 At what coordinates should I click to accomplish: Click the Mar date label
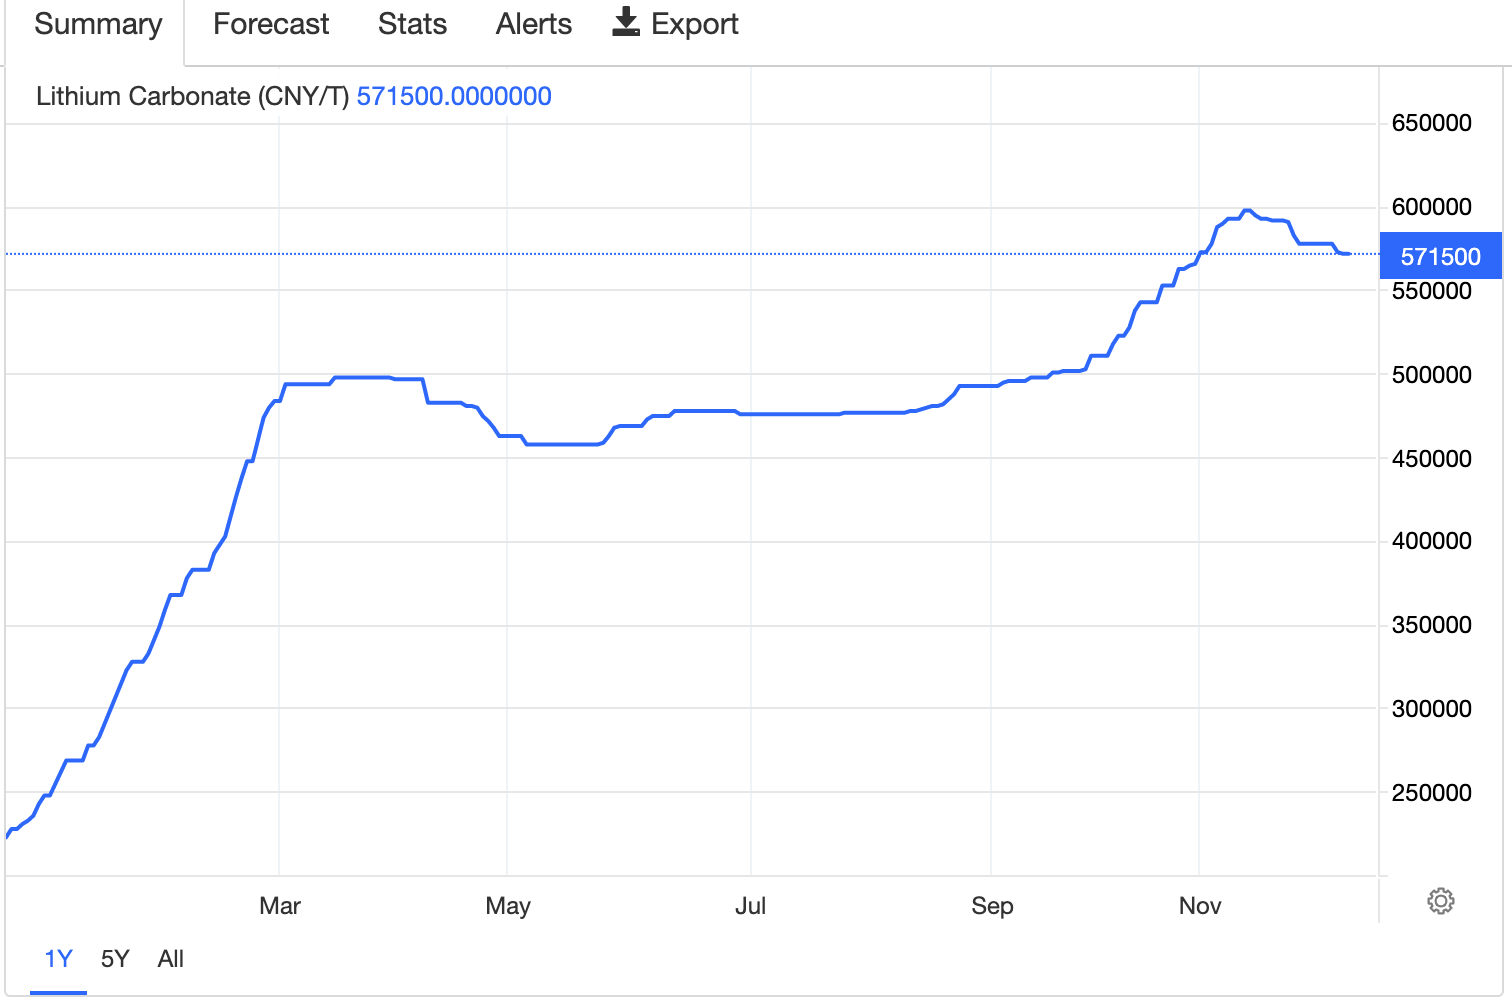[x=280, y=906]
